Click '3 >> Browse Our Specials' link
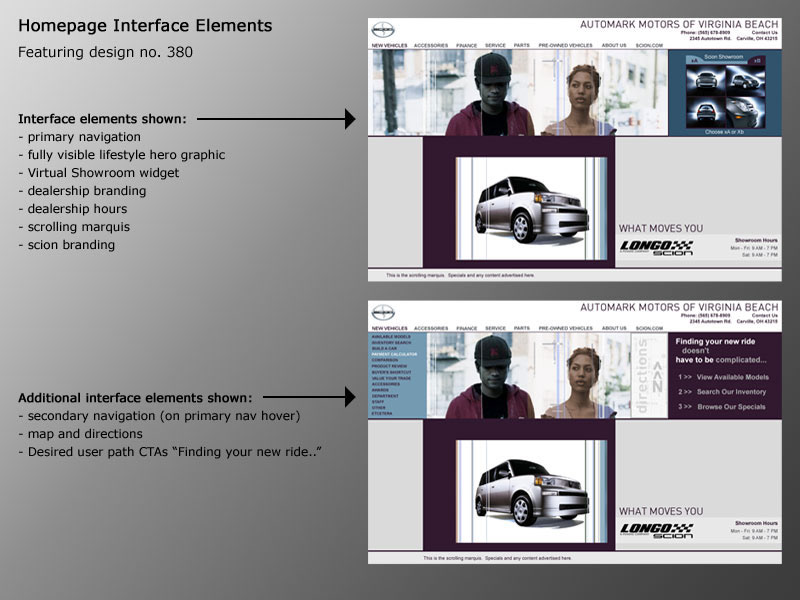 (x=721, y=407)
